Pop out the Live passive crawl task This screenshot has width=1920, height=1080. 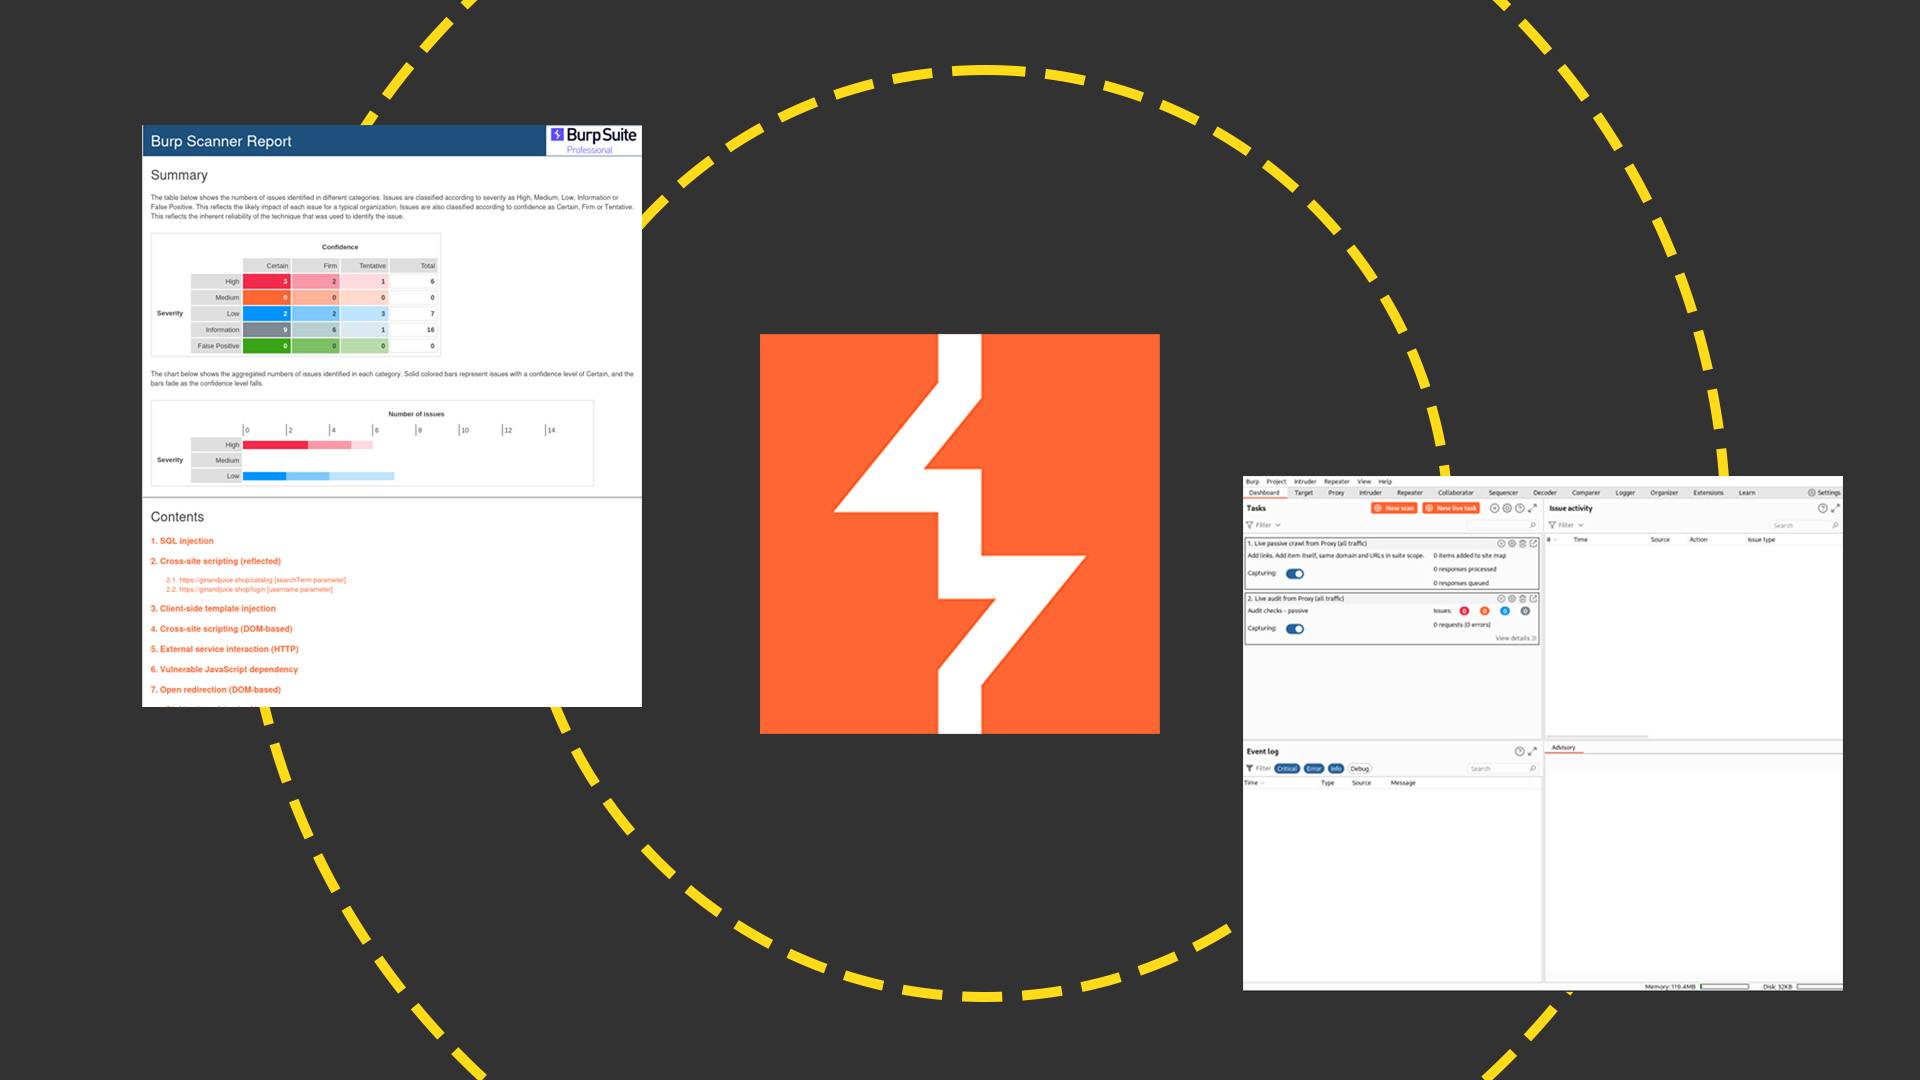tap(1533, 543)
